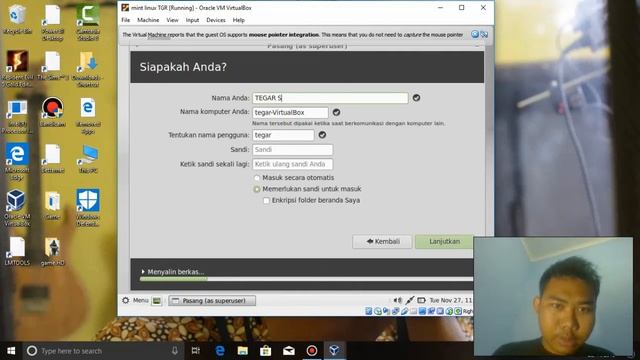Screen dimensions: 640x360
Task: Enable Enkripsi folder beranda Saya checkbox
Action: [x=266, y=200]
